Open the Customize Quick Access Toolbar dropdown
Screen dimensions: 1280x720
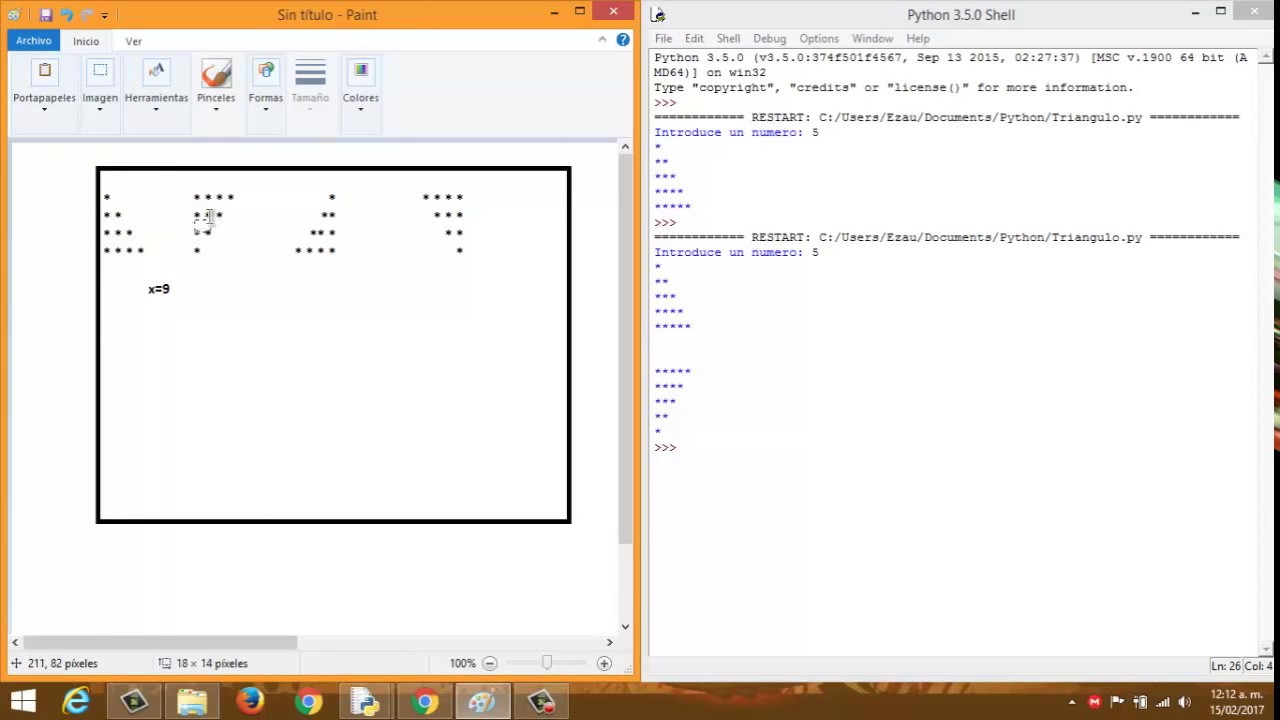point(105,15)
